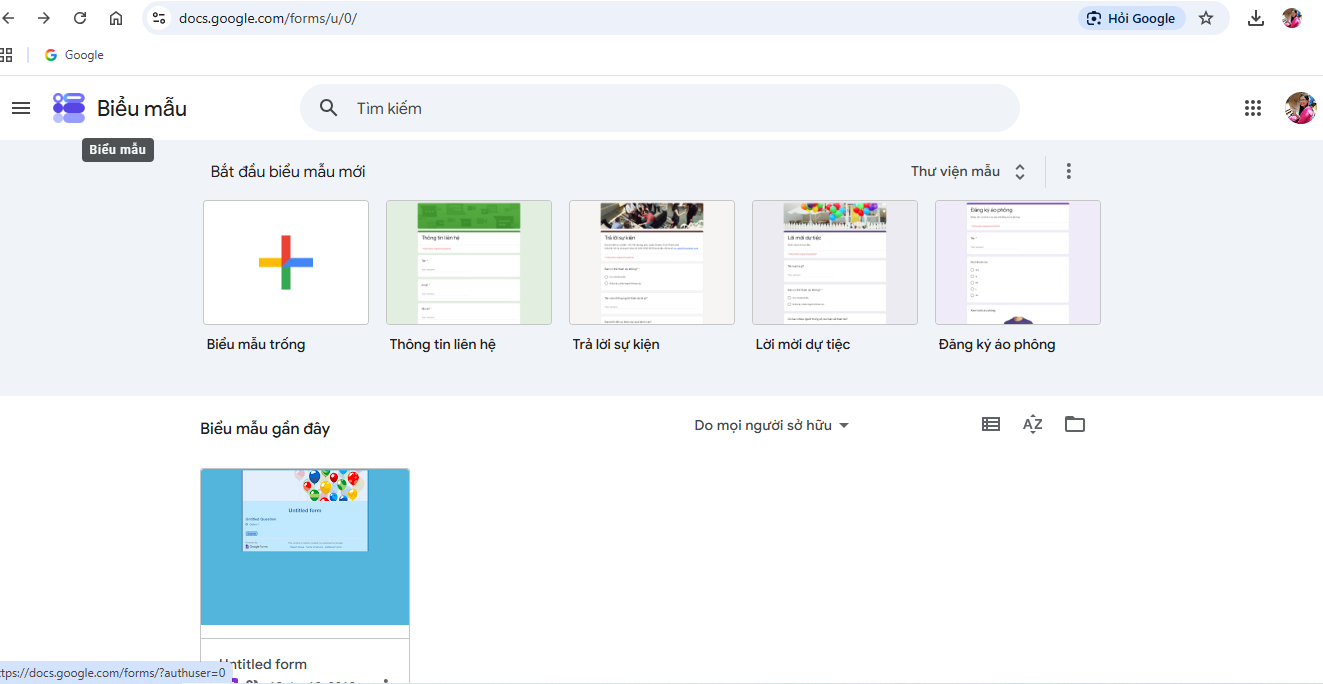Choose the Thông tin liên hệ template
Viewport: 1323px width, 684px height.
(x=469, y=262)
